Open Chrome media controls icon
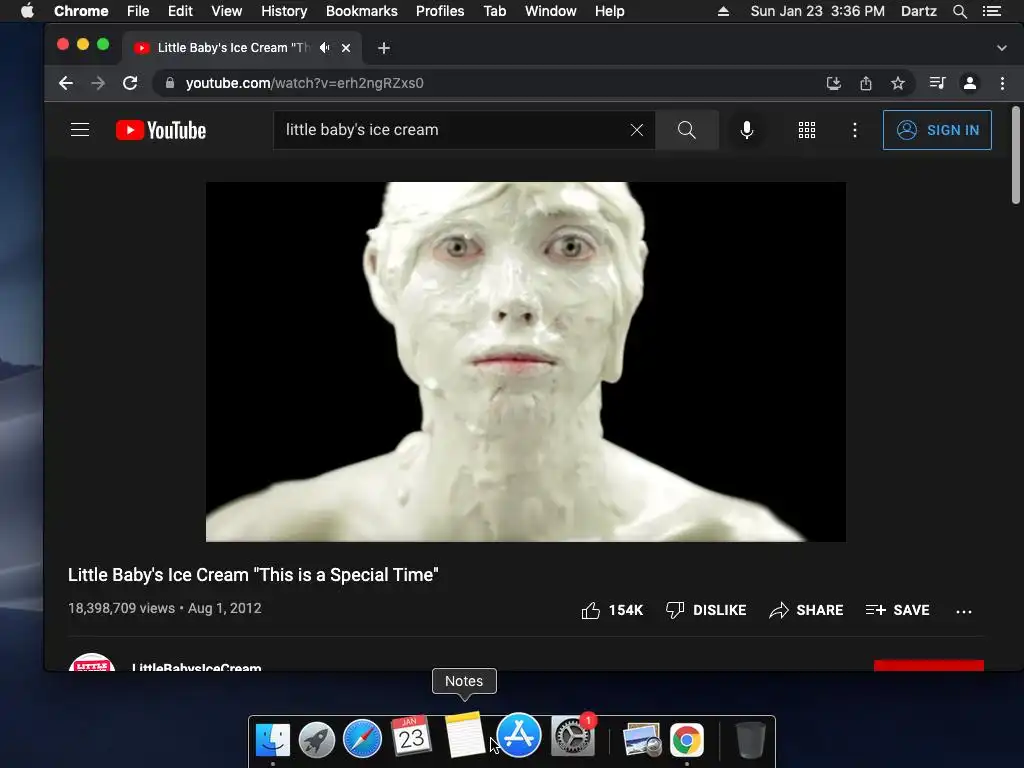Viewport: 1024px width, 768px height. click(937, 83)
